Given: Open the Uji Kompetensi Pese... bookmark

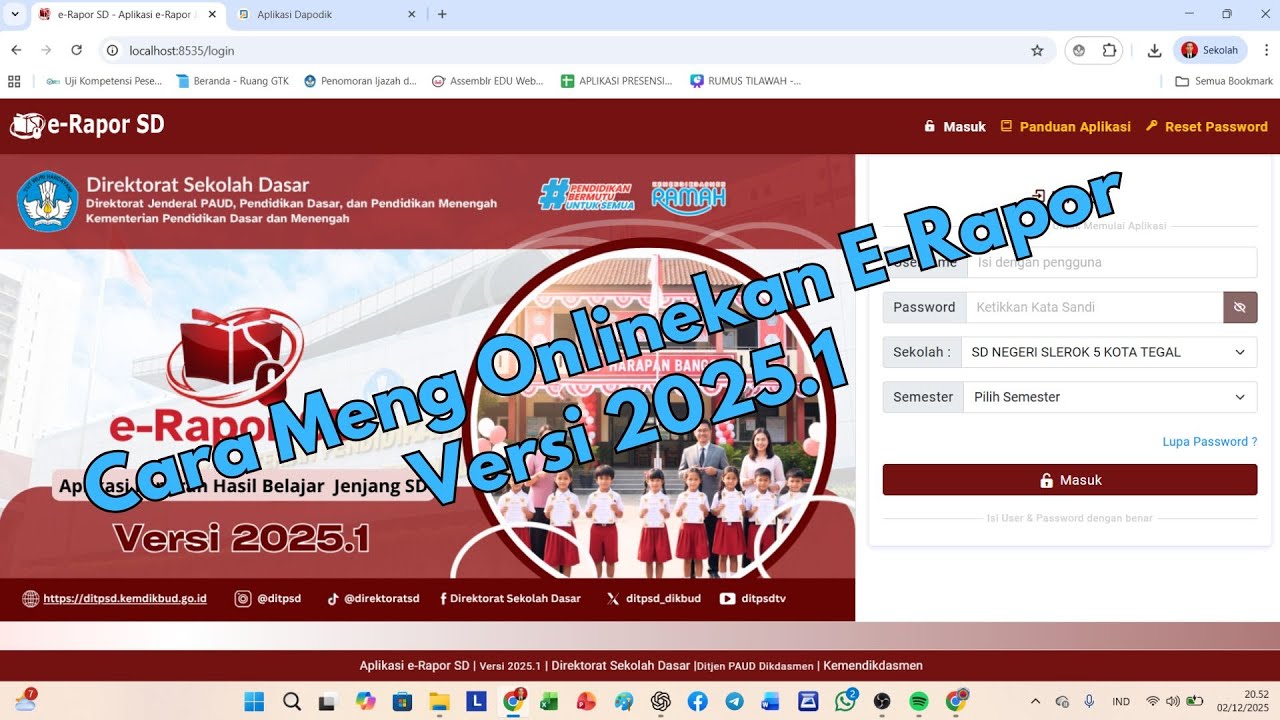Looking at the screenshot, I should pos(104,81).
